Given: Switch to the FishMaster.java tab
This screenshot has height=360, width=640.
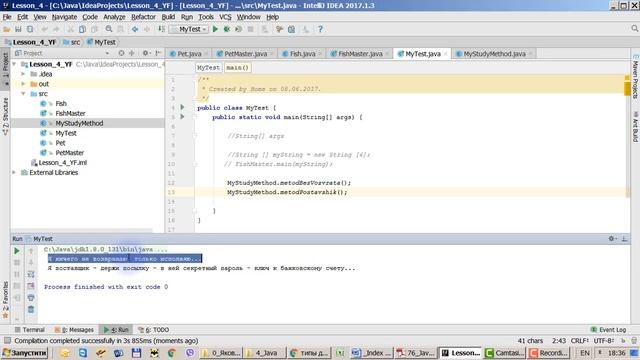Looking at the screenshot, I should [360, 53].
